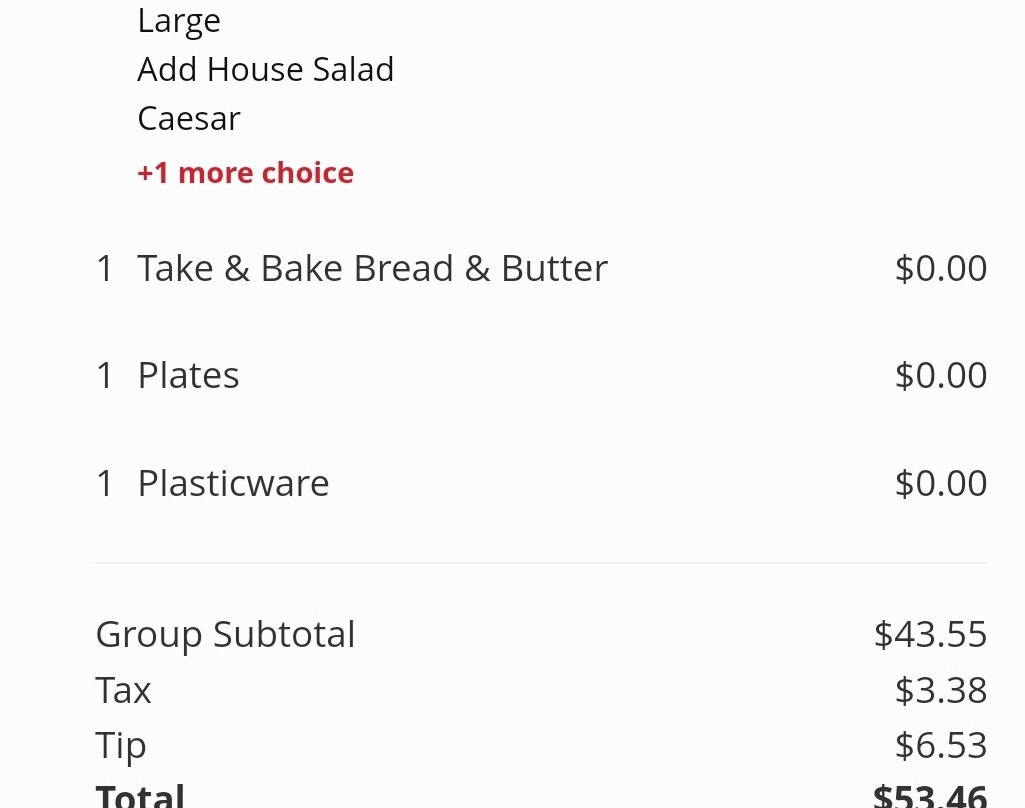
Task: Click the Plates price $0.00
Action: (940, 376)
